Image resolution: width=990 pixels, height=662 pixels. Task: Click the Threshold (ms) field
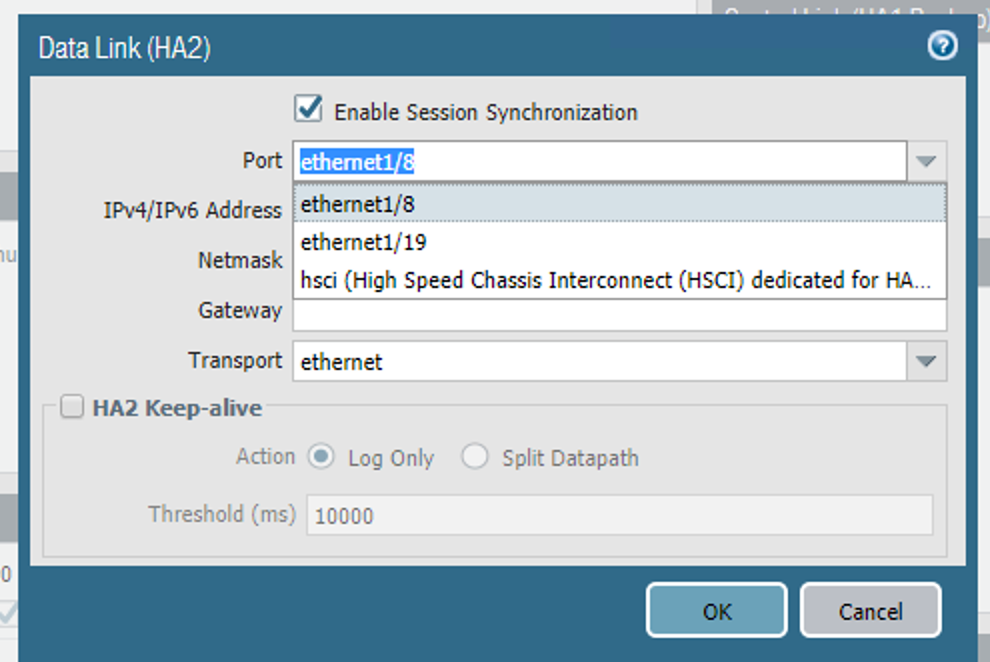(x=618, y=515)
